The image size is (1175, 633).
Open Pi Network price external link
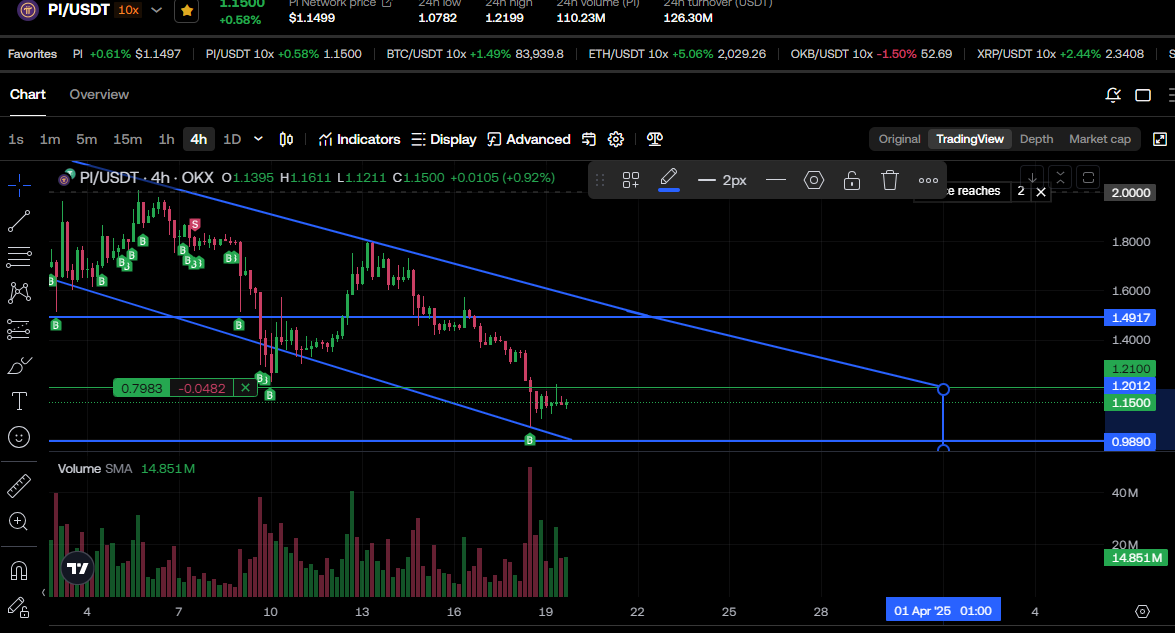[387, 4]
